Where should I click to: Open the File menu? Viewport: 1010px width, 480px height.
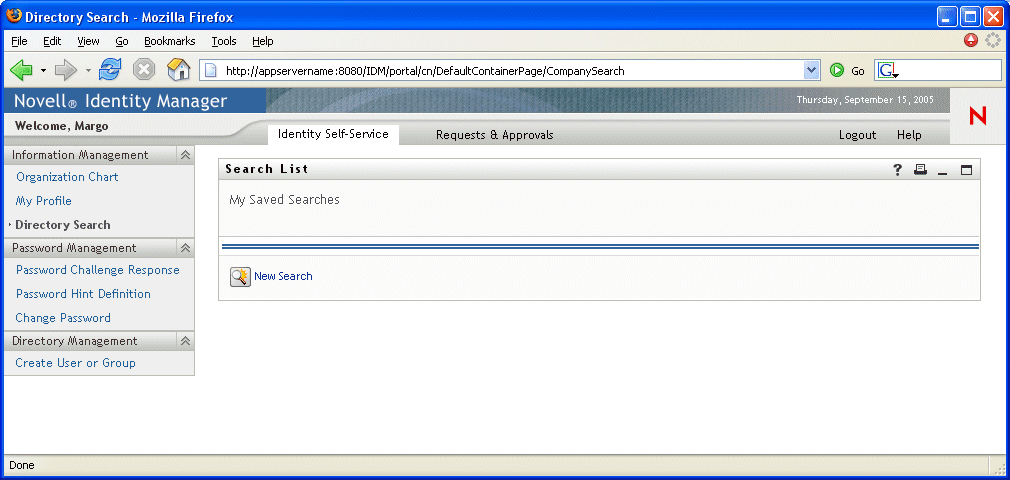click(19, 41)
